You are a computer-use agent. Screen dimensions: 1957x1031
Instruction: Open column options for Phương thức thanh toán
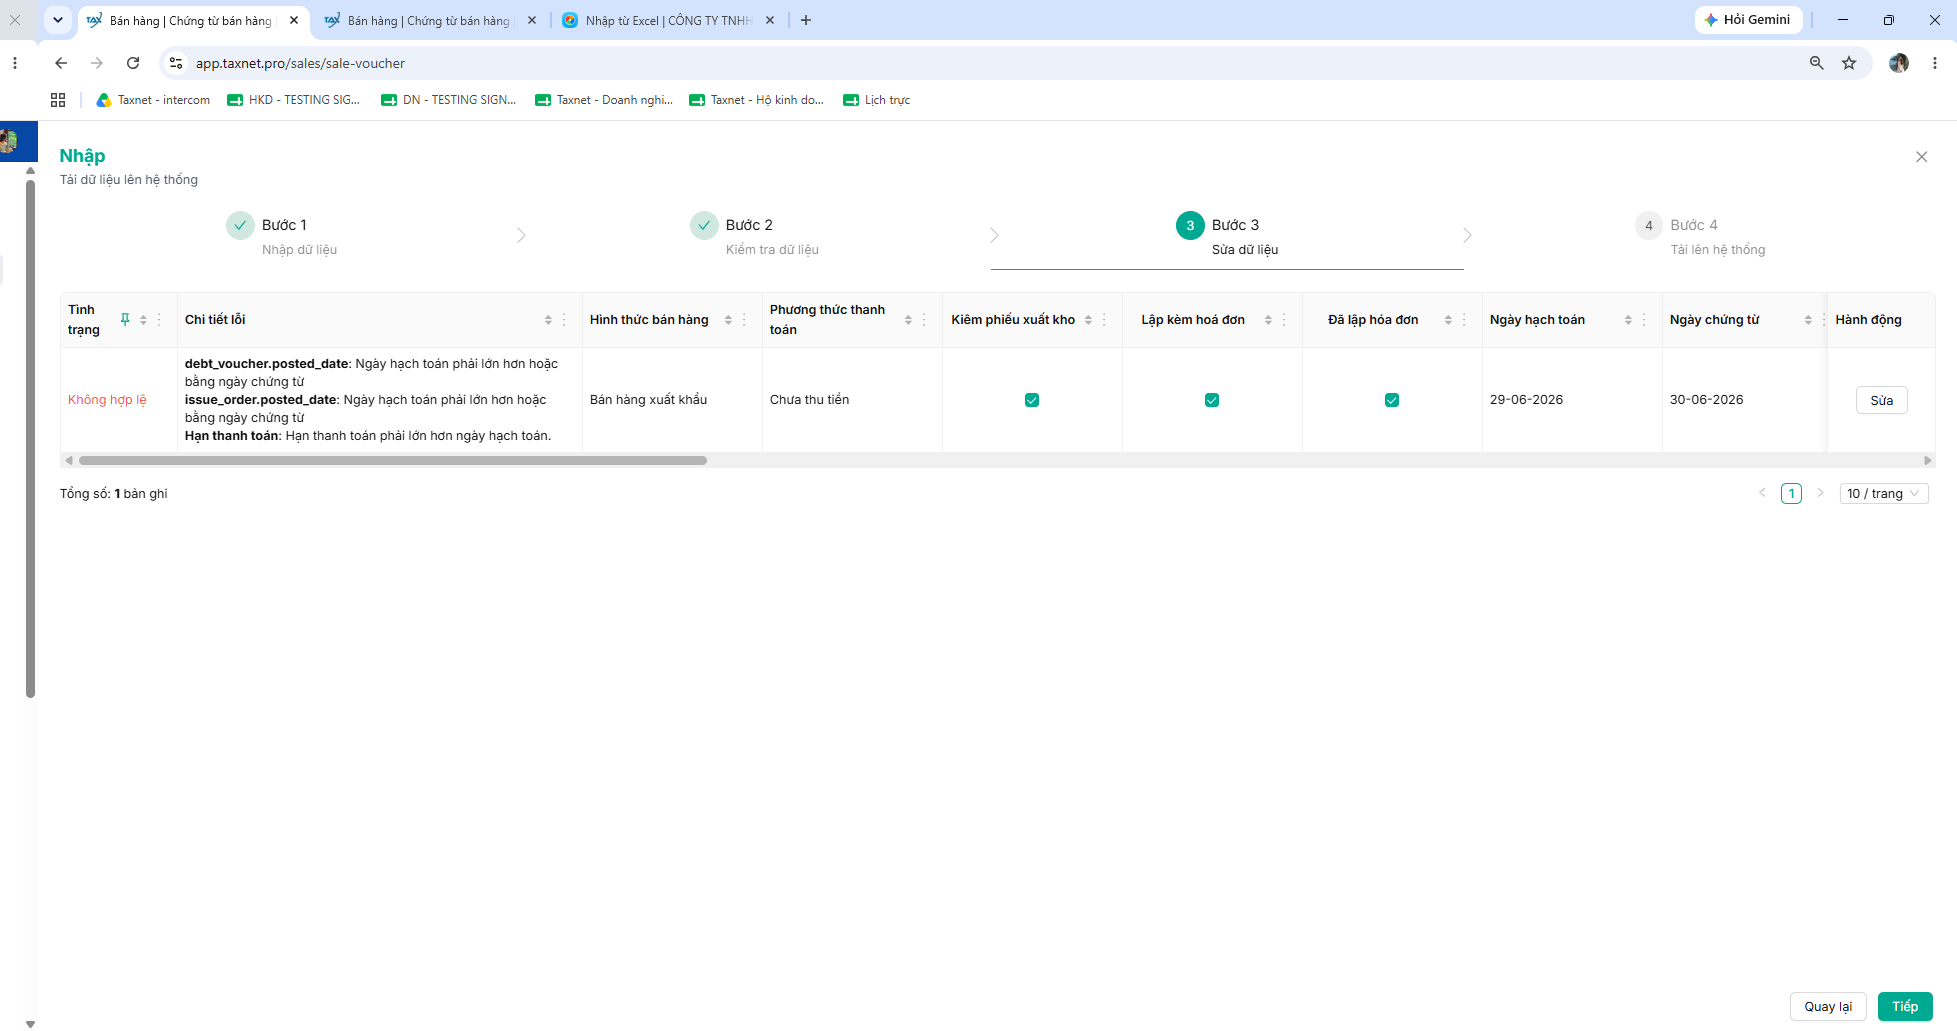tap(924, 320)
